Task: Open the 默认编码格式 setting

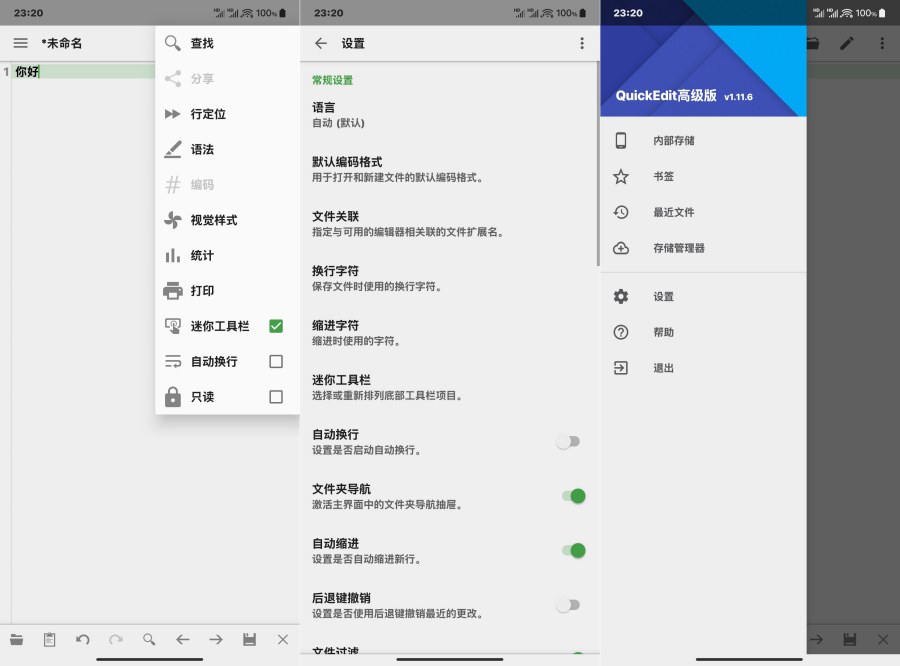Action: (x=449, y=169)
